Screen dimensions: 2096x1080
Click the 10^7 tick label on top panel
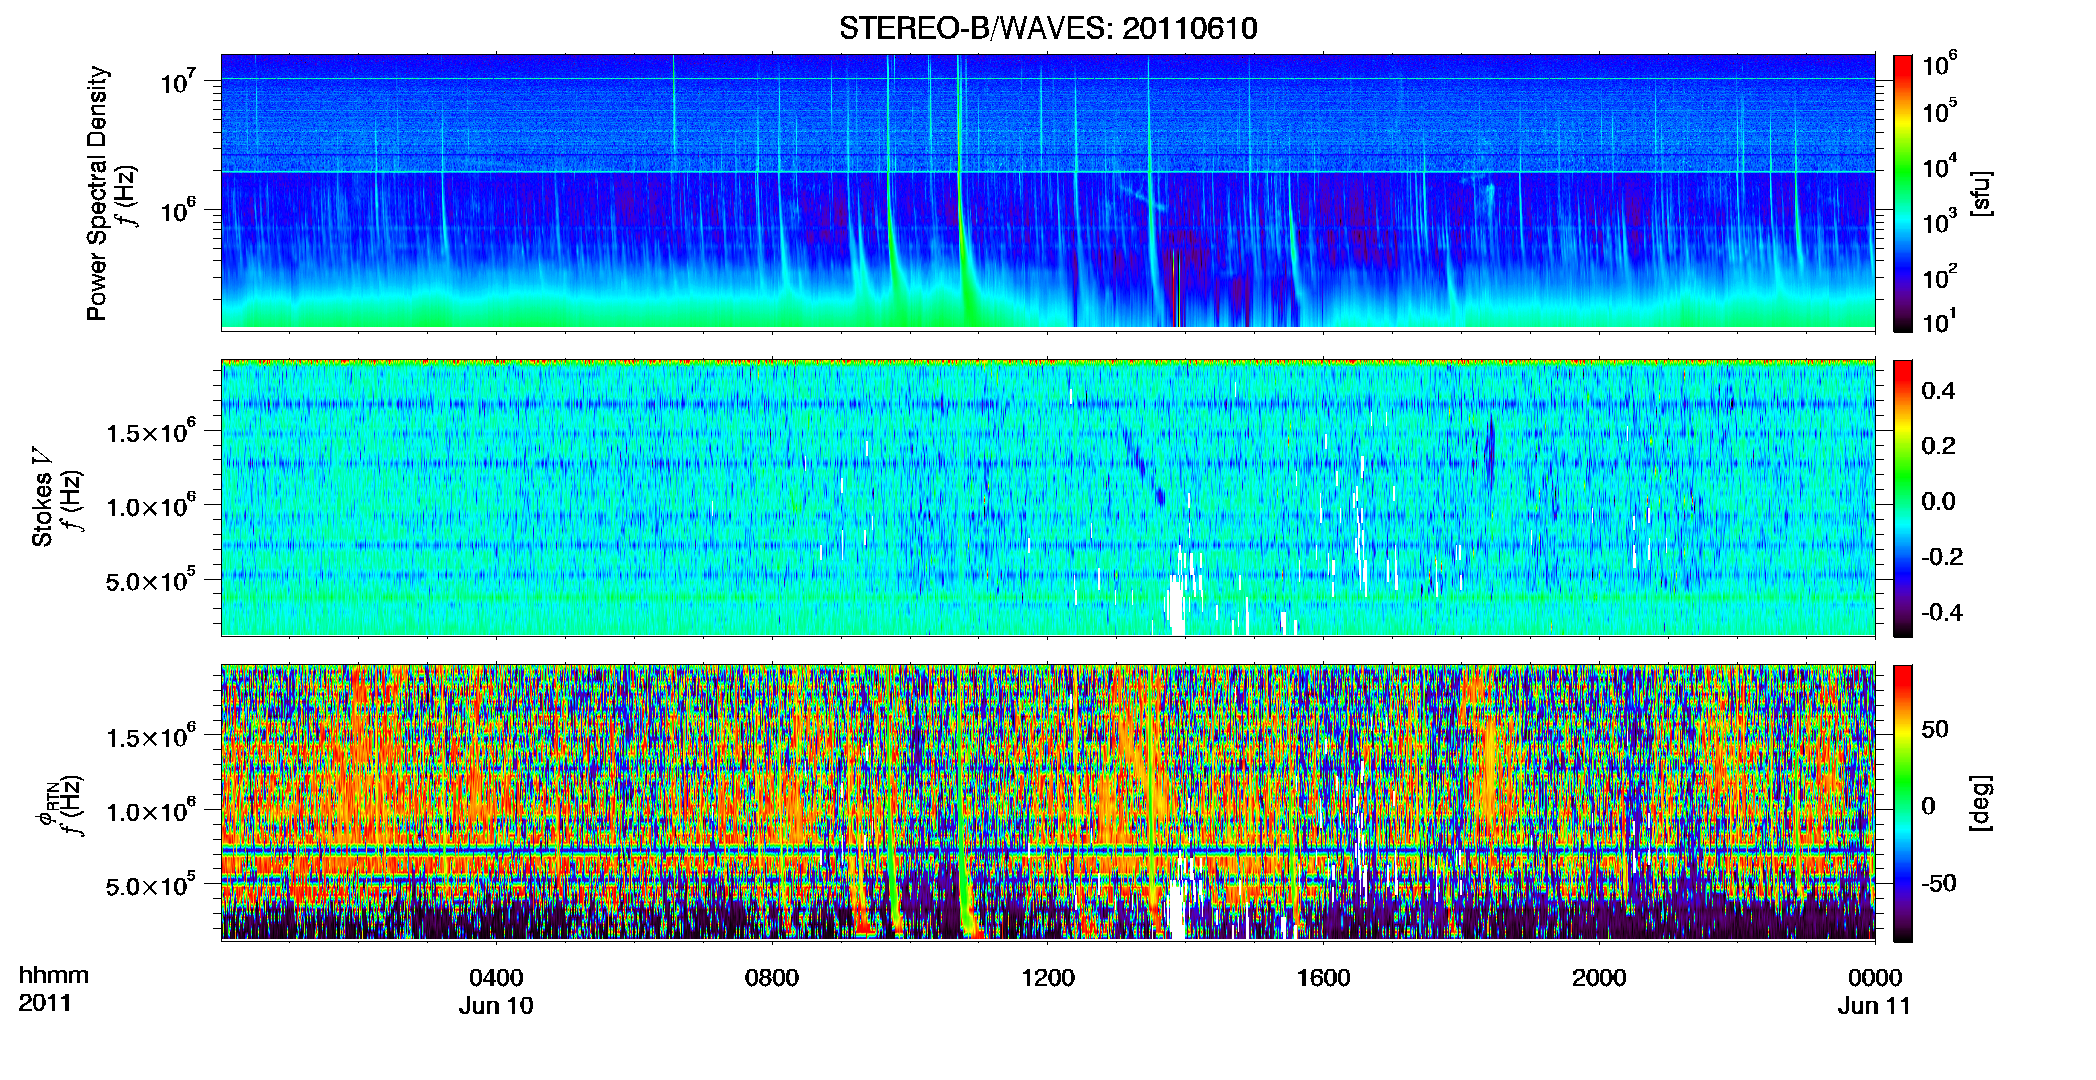179,80
